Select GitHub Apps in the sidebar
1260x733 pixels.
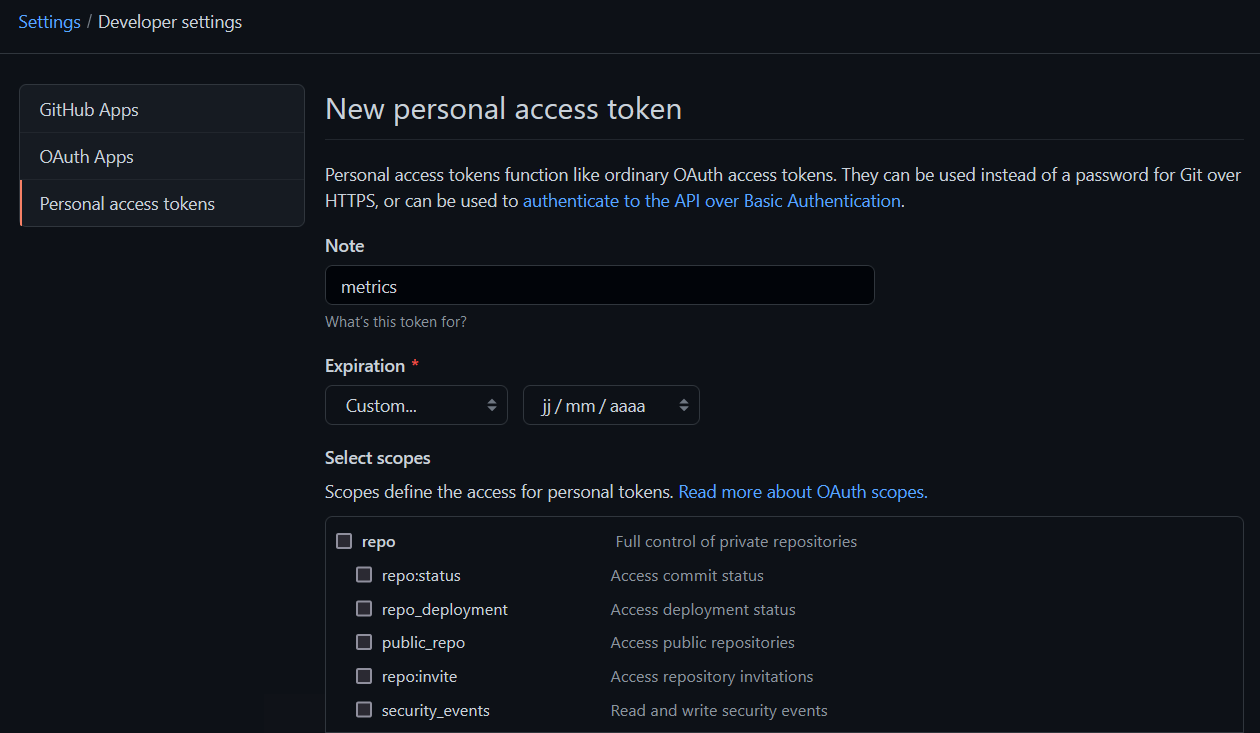88,110
